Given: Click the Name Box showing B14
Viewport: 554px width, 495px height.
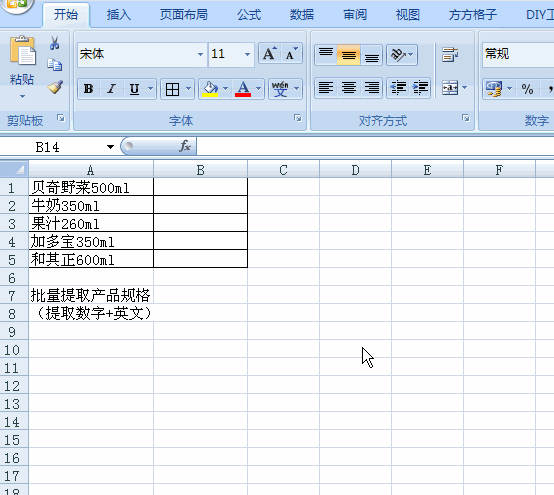Looking at the screenshot, I should (53, 147).
